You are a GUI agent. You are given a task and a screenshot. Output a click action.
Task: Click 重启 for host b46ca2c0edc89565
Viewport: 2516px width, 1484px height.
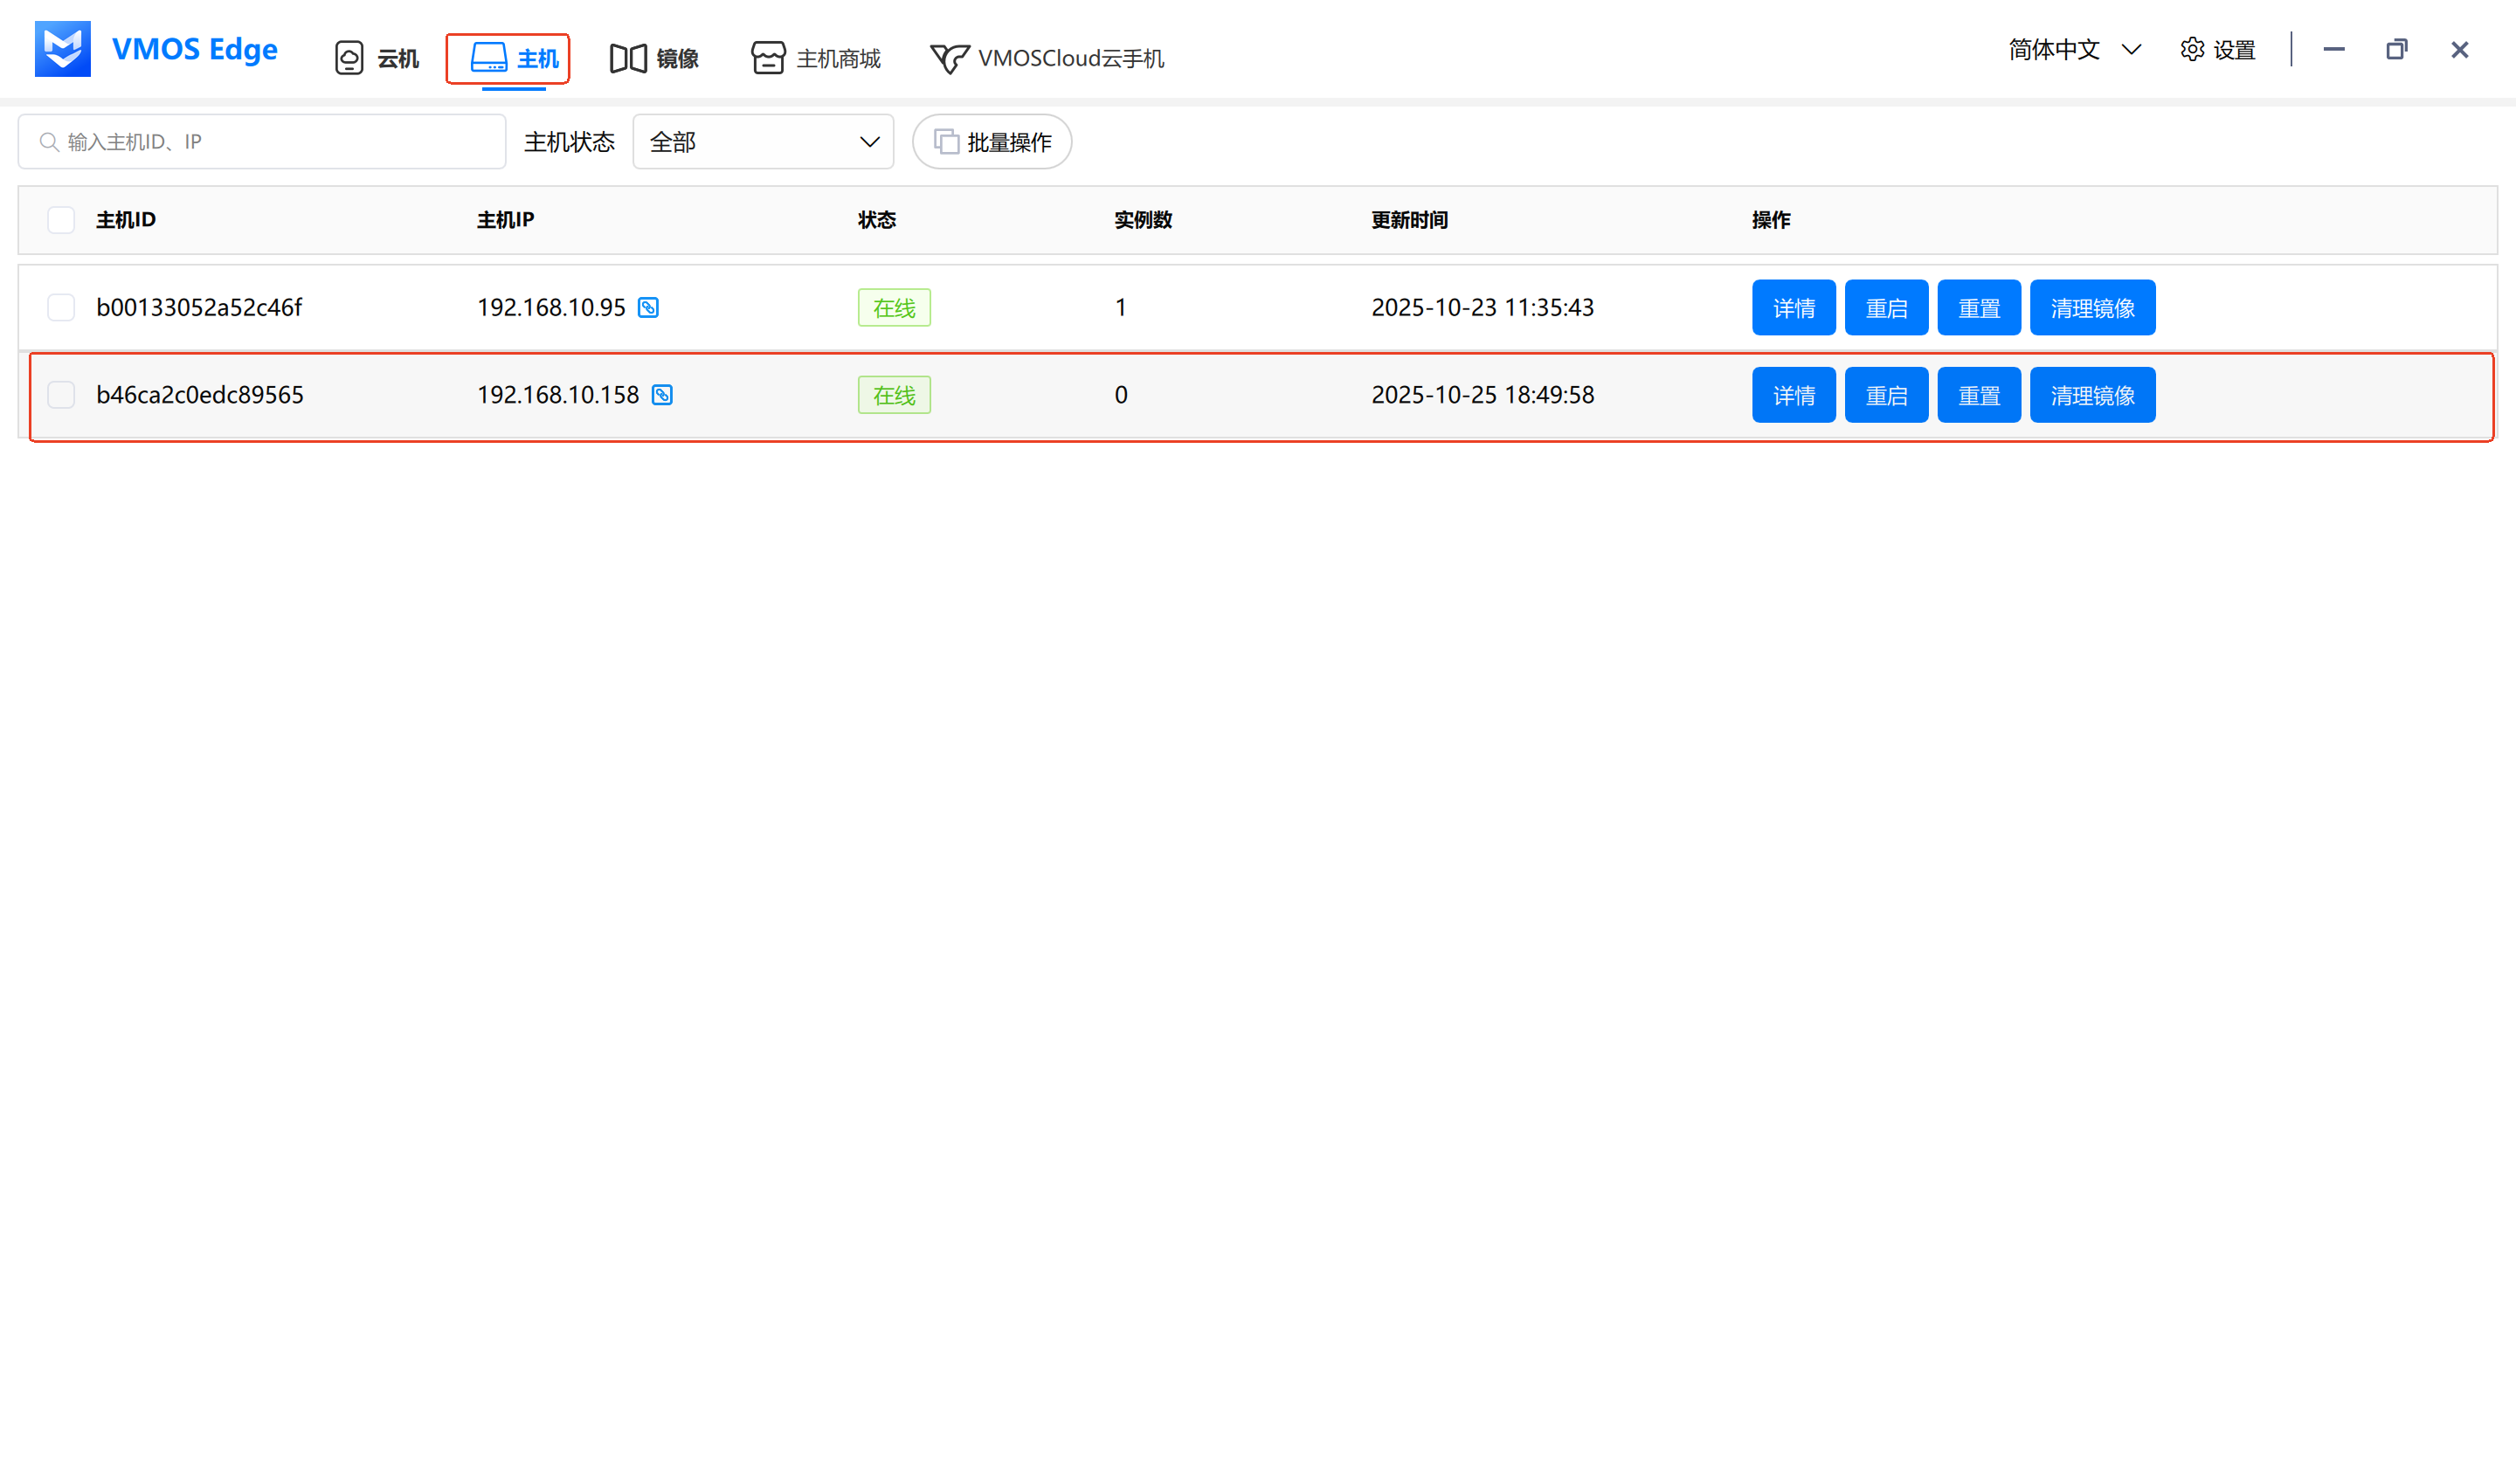(1885, 395)
